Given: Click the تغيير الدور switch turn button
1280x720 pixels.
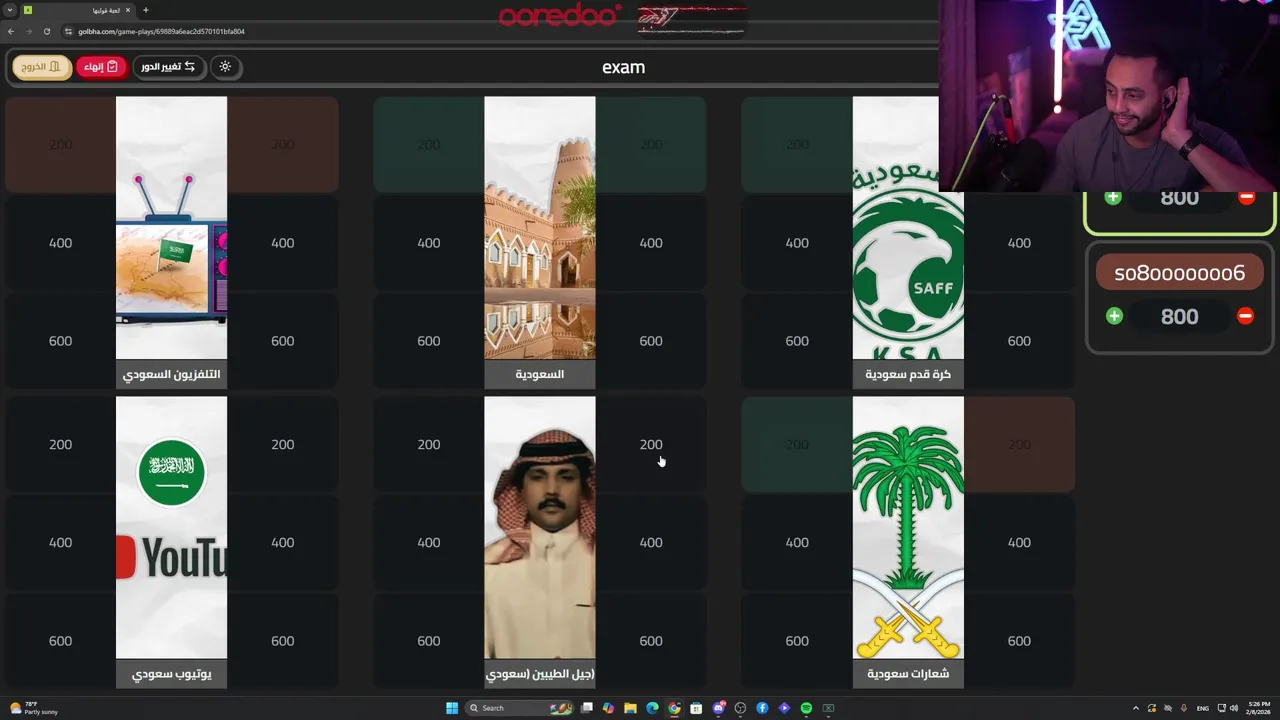Looking at the screenshot, I should 169,67.
